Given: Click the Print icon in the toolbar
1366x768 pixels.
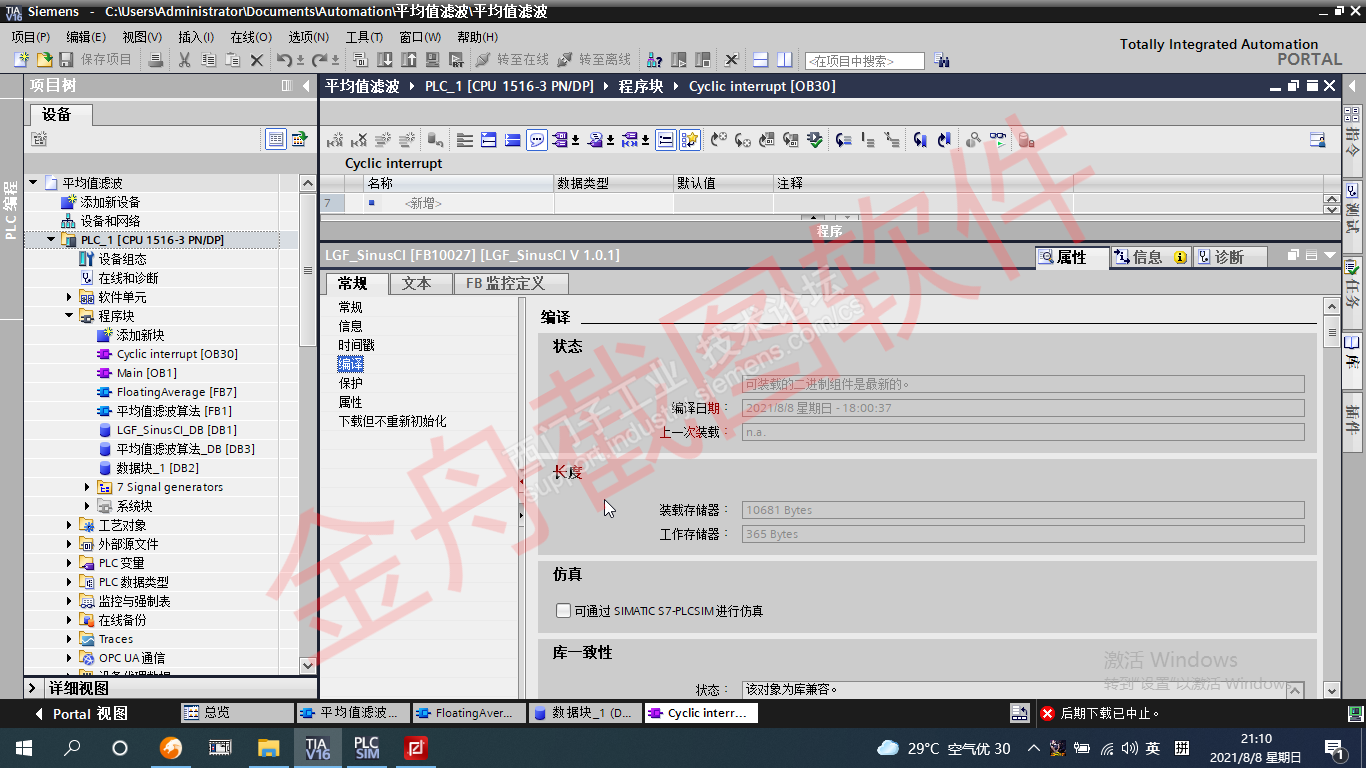Looking at the screenshot, I should [x=155, y=60].
